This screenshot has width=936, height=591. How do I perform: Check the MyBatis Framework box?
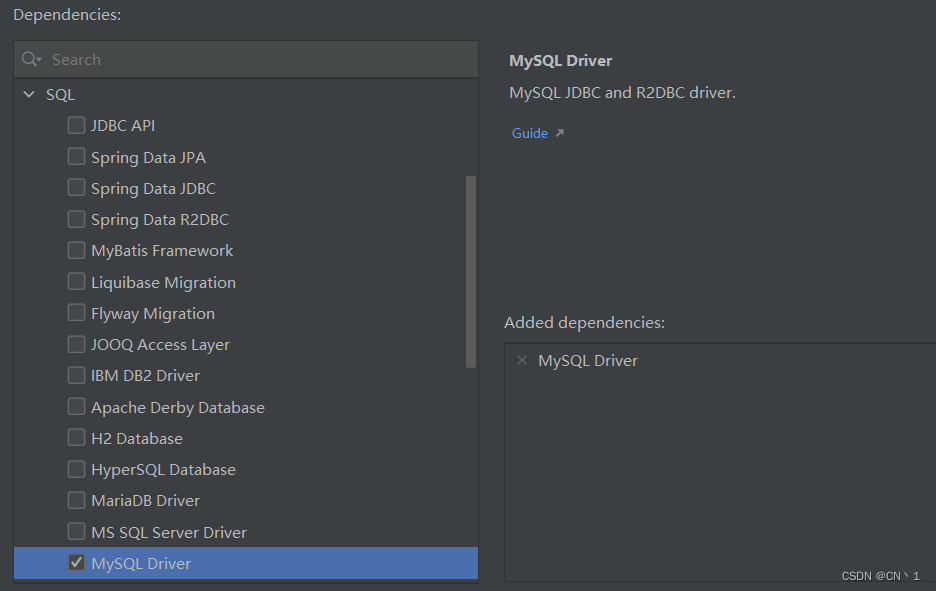pyautogui.click(x=76, y=250)
